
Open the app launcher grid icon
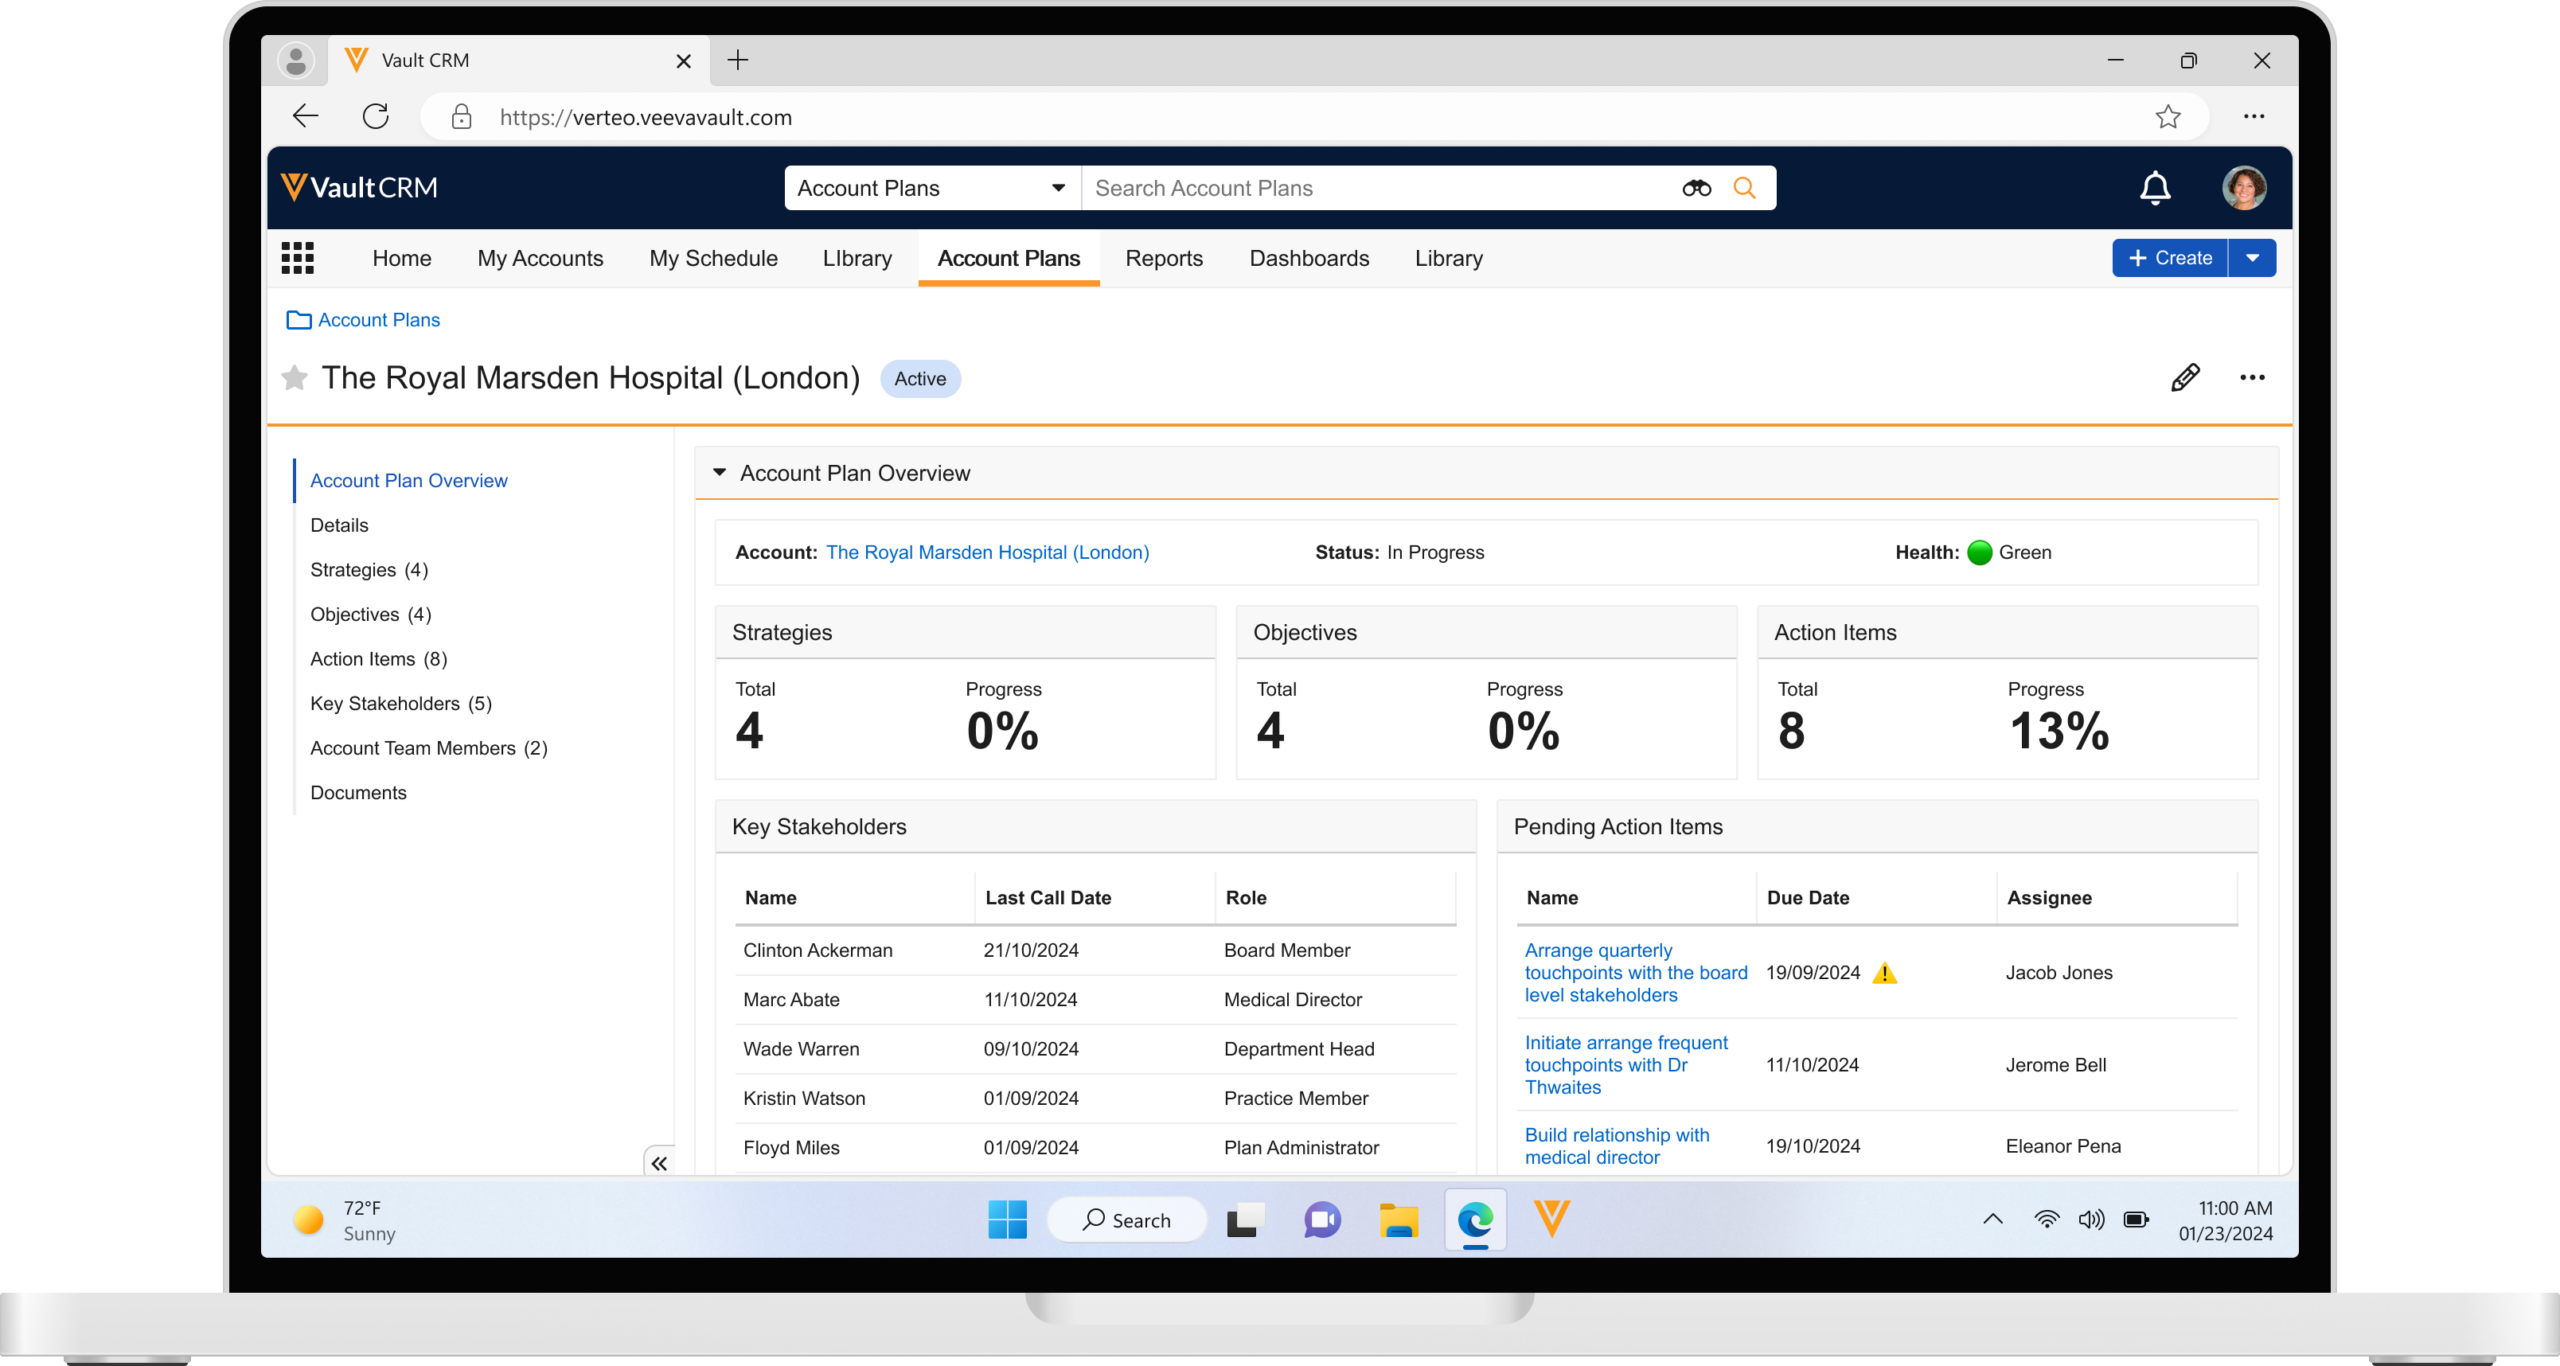pyautogui.click(x=297, y=258)
